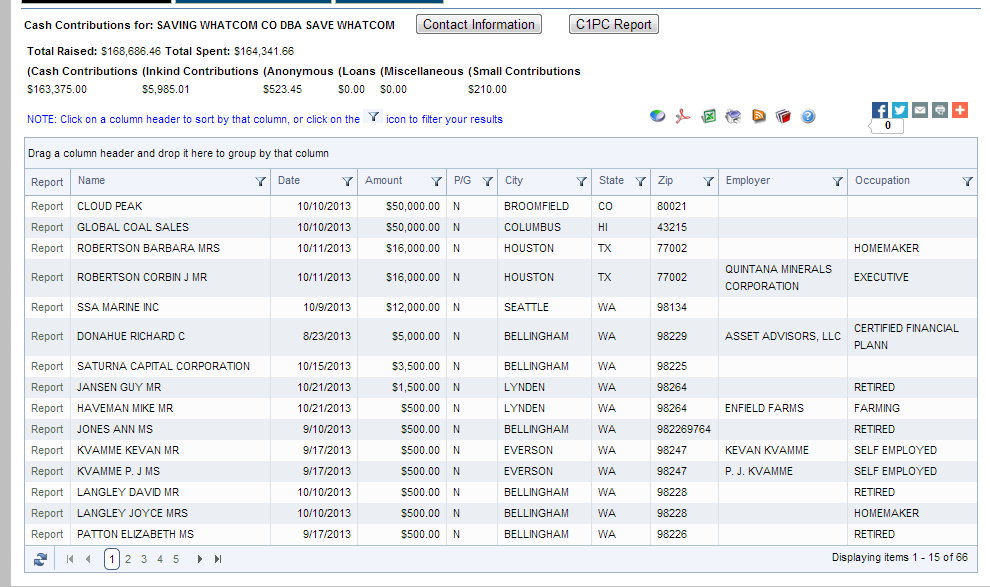This screenshot has width=990, height=587.
Task: Refresh the contributions grid
Action: (x=40, y=559)
